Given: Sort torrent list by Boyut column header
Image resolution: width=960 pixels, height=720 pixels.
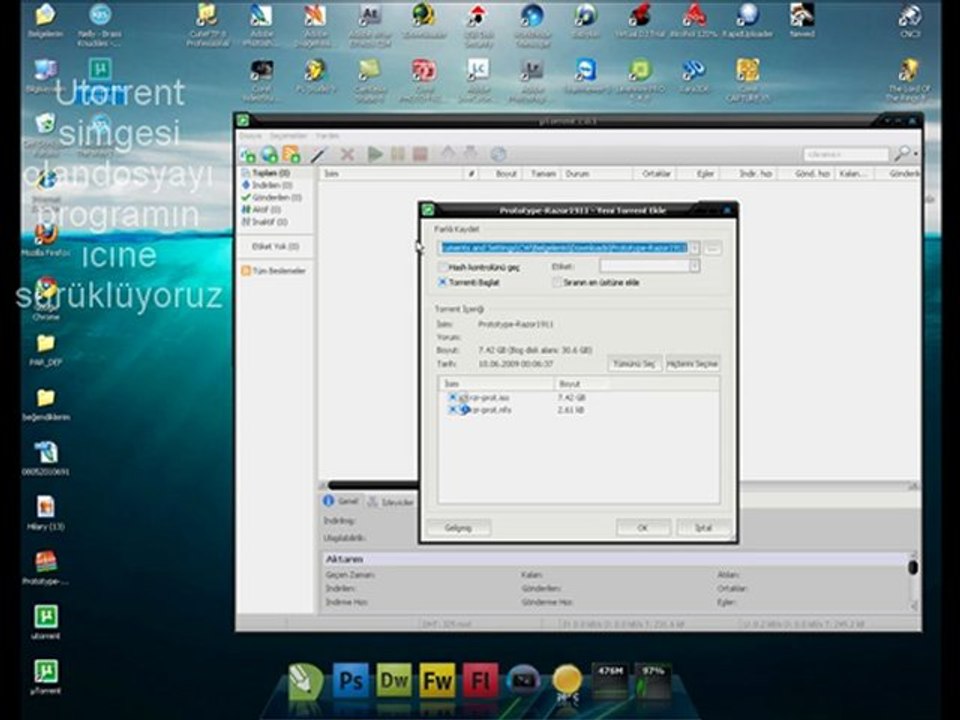Looking at the screenshot, I should 501,174.
